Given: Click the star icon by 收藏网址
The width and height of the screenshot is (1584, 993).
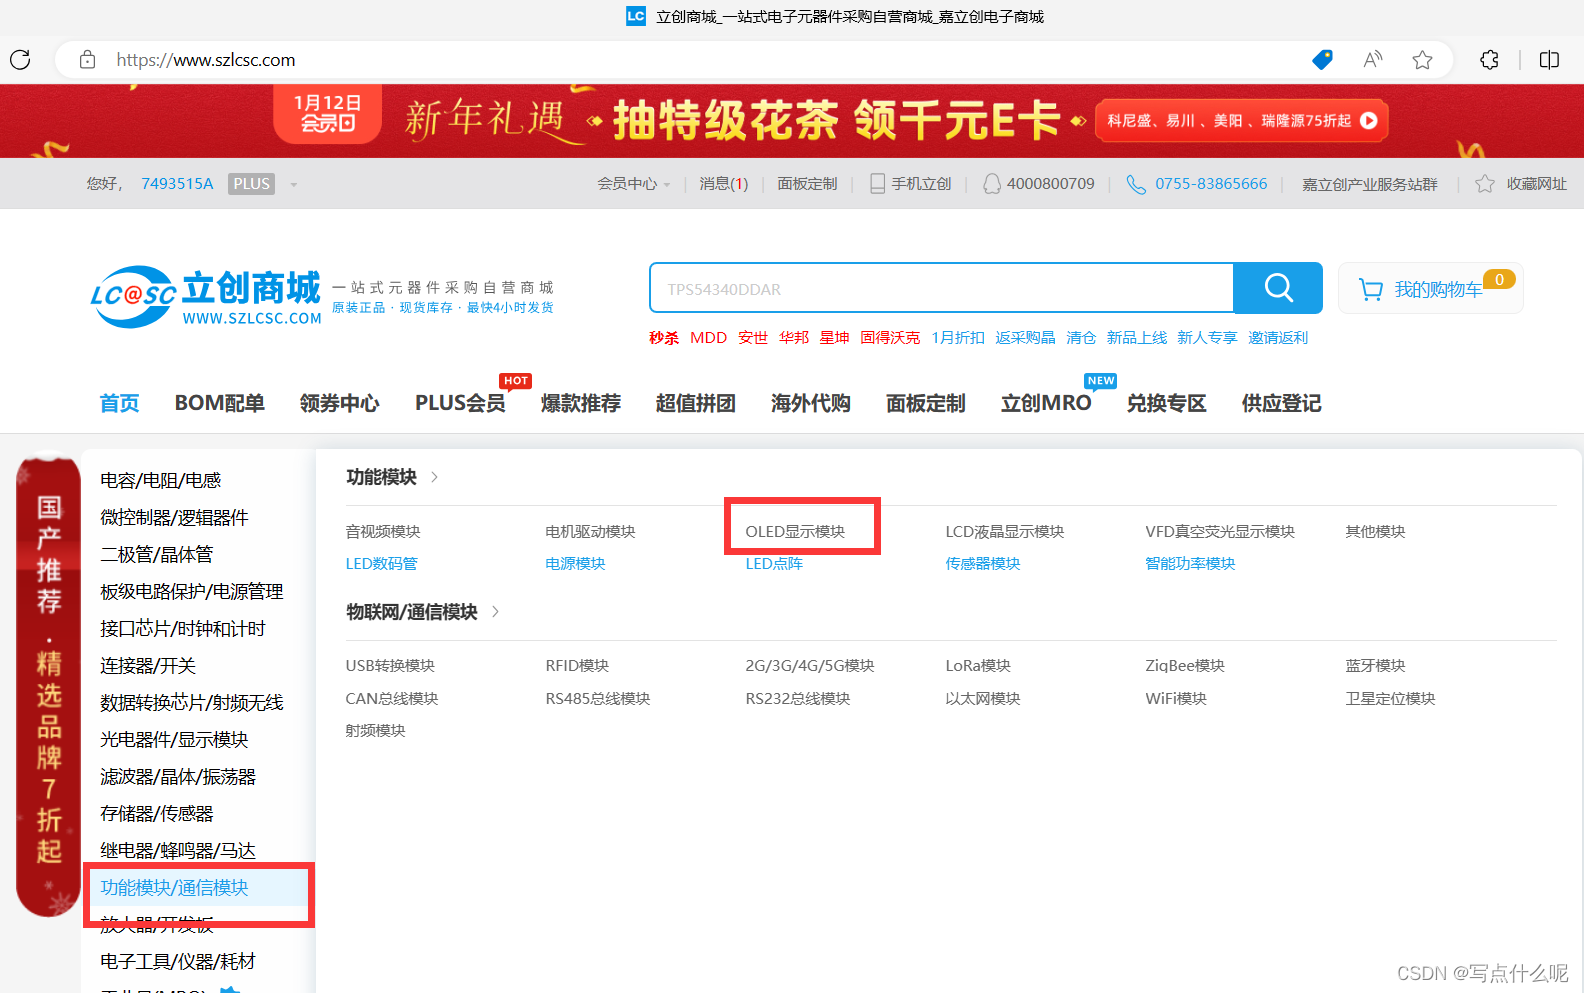Looking at the screenshot, I should tap(1485, 184).
